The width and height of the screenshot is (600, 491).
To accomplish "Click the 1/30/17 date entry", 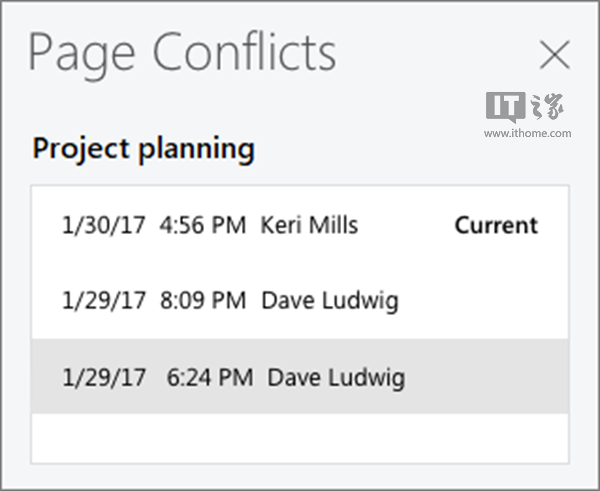I will point(103,226).
